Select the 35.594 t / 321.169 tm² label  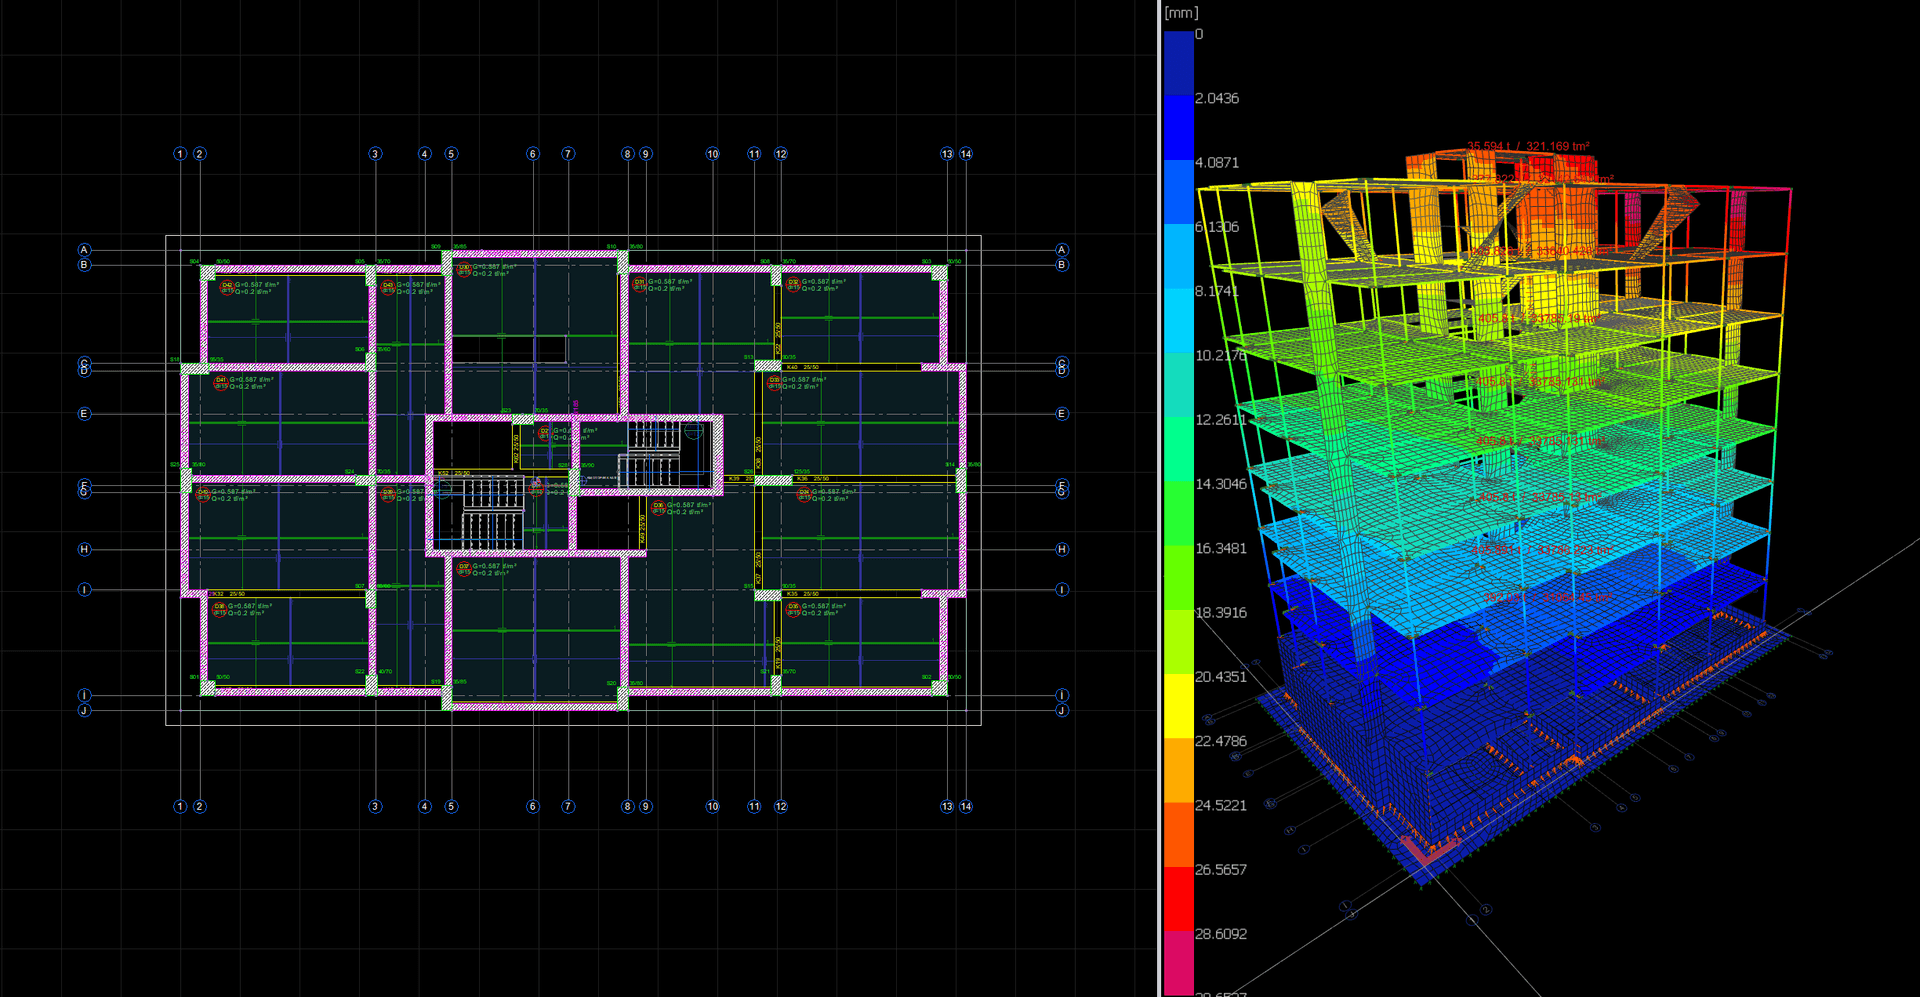[1528, 146]
